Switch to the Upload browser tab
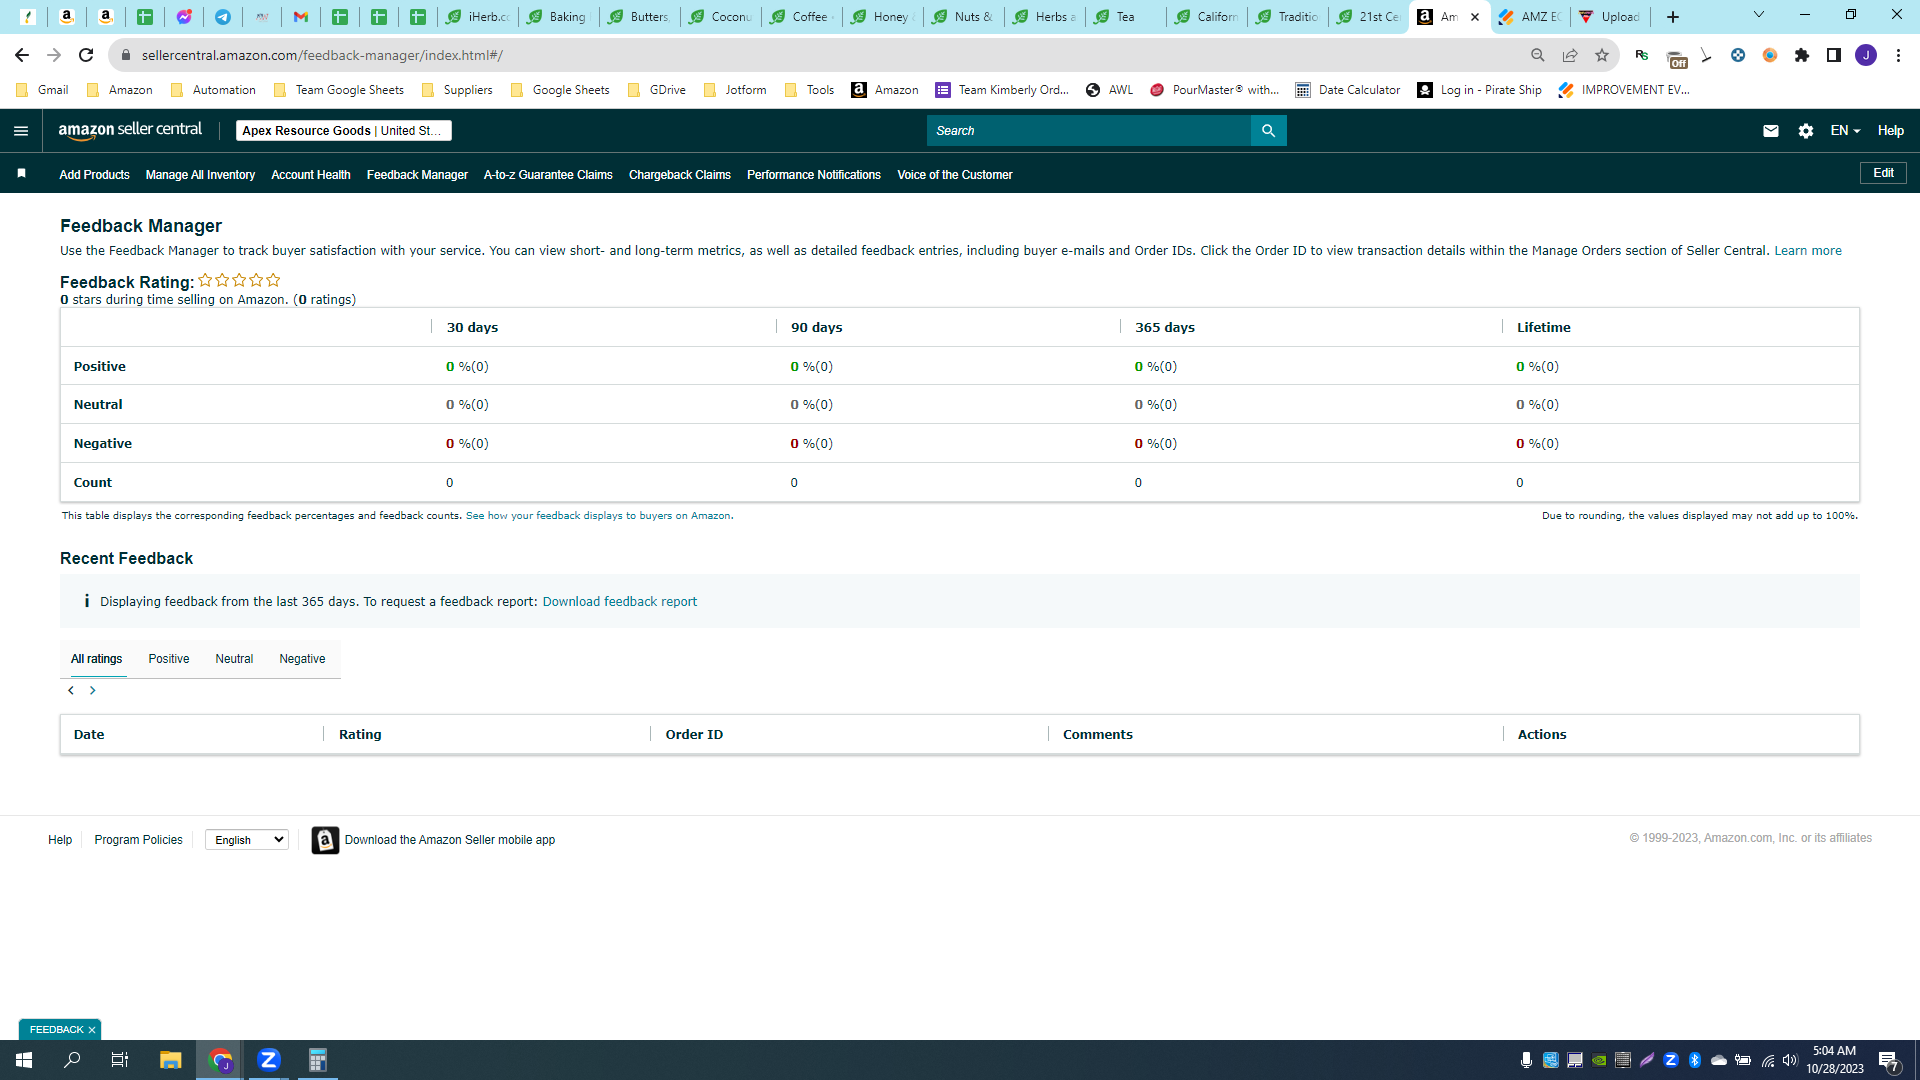 pos(1609,17)
